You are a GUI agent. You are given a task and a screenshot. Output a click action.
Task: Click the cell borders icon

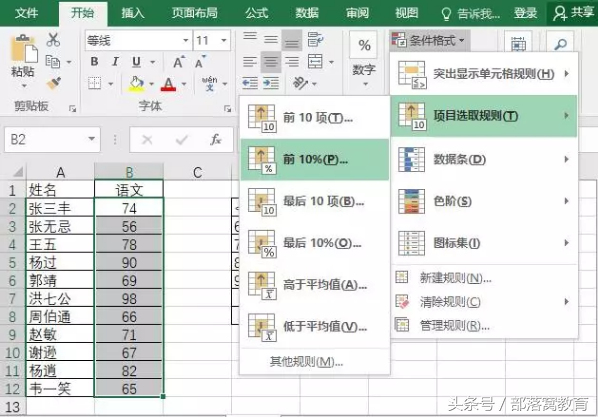pos(95,83)
